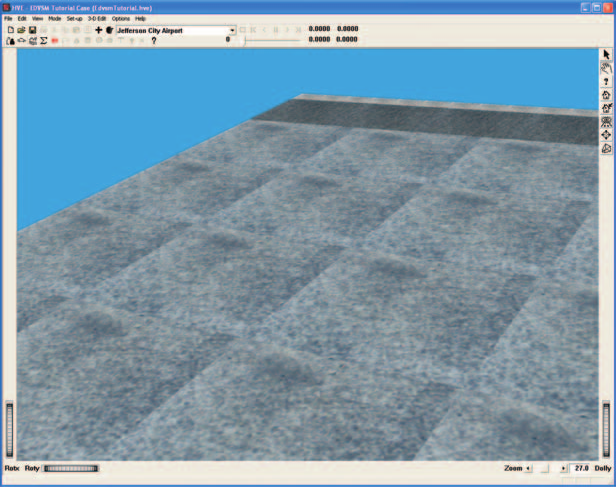Open file using the folder icon

[x=21, y=30]
